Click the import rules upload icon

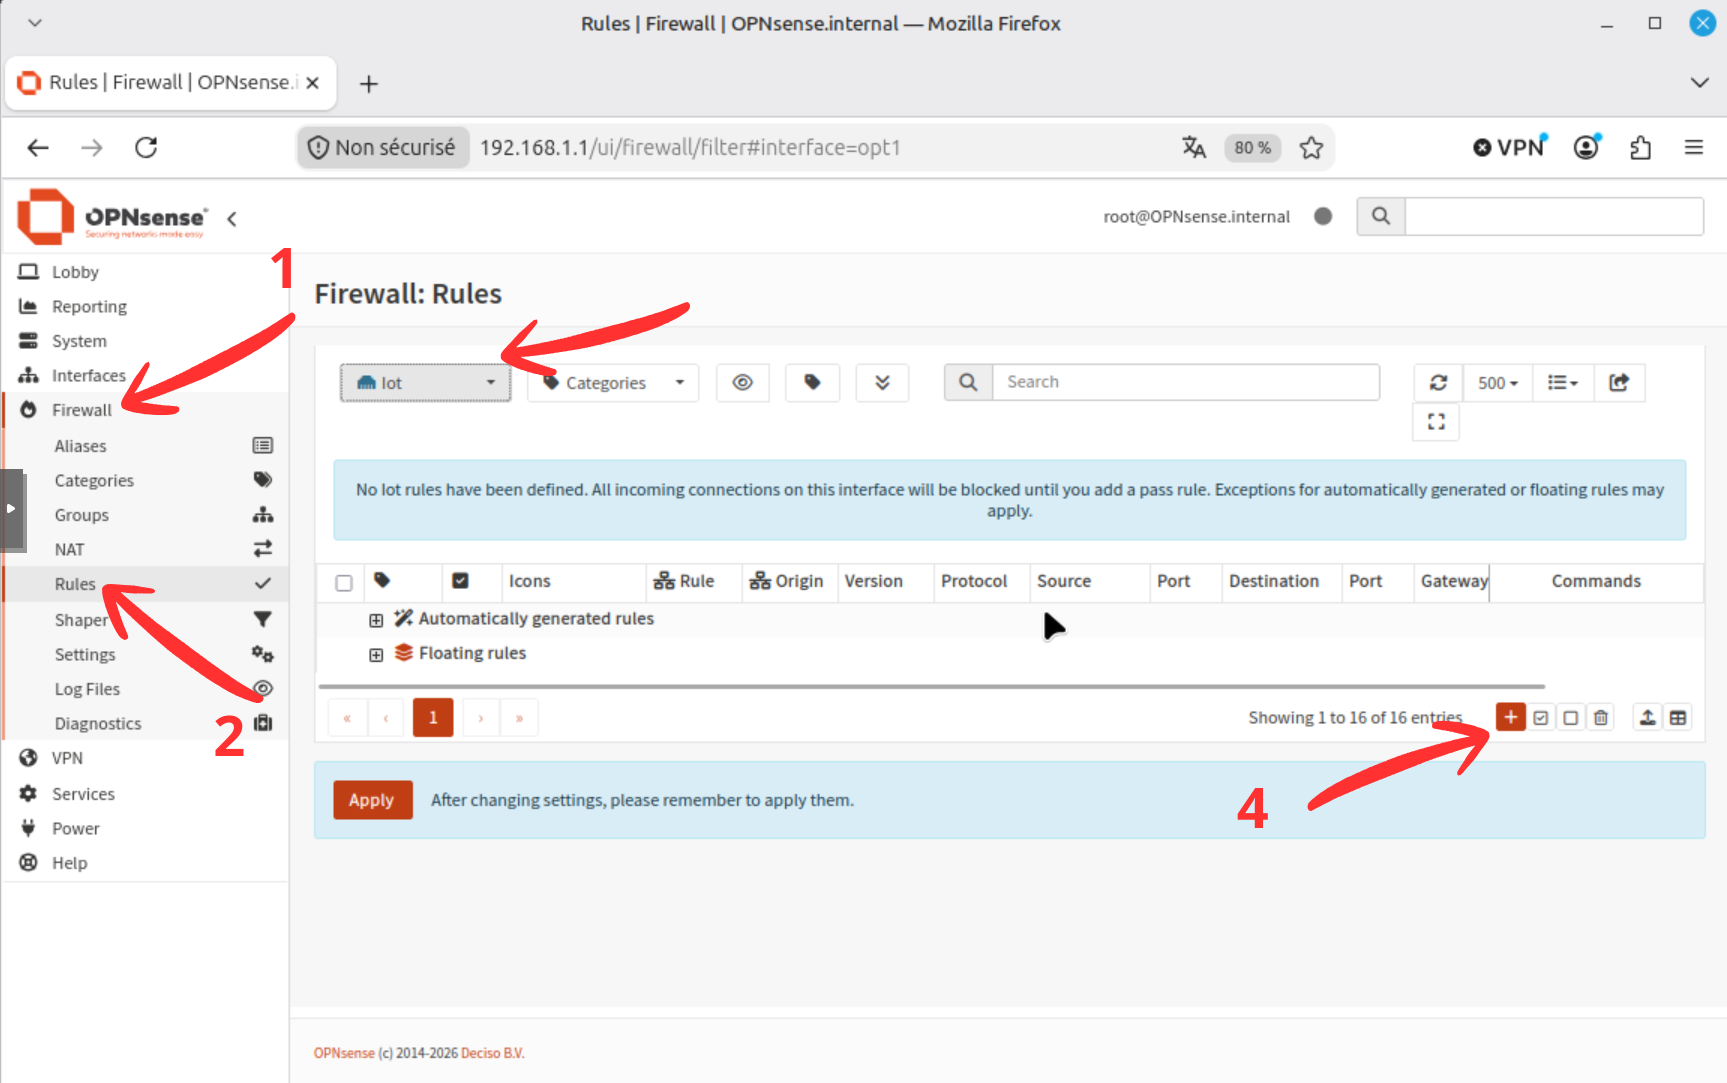click(x=1647, y=717)
